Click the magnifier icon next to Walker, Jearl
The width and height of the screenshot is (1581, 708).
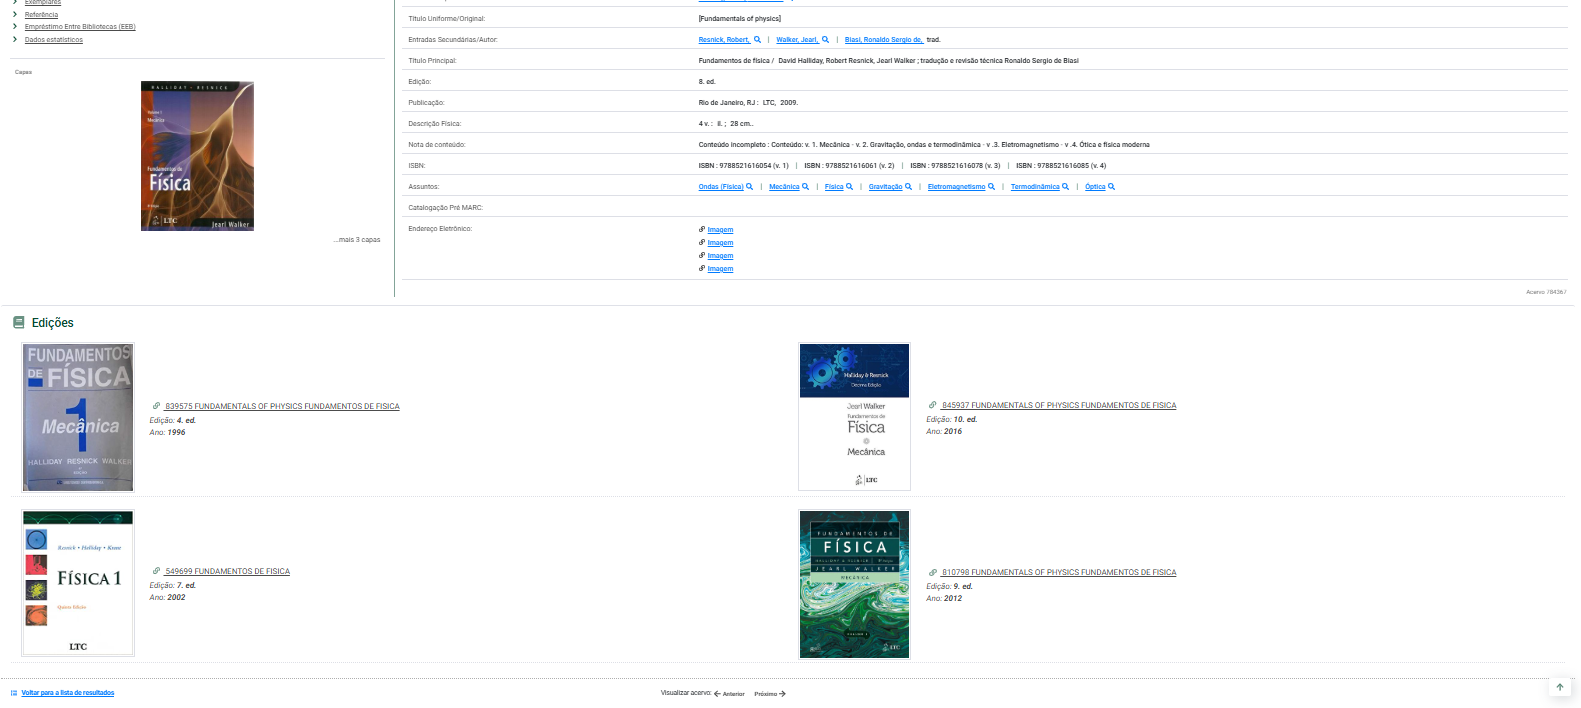(x=825, y=40)
